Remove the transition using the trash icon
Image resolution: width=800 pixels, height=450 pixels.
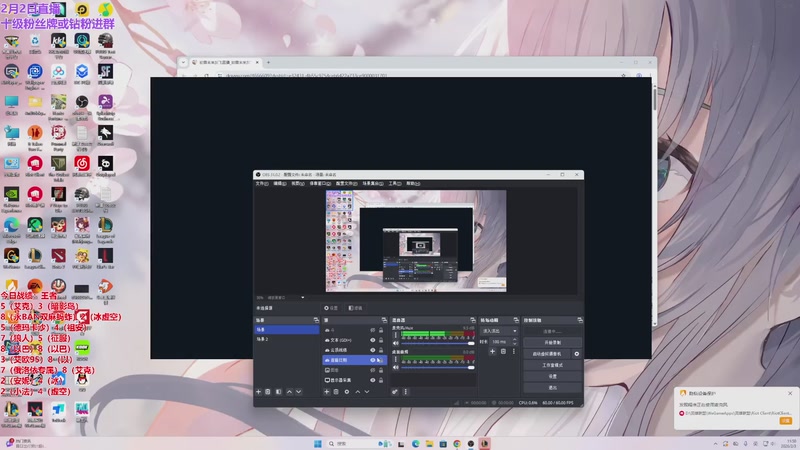(x=503, y=352)
